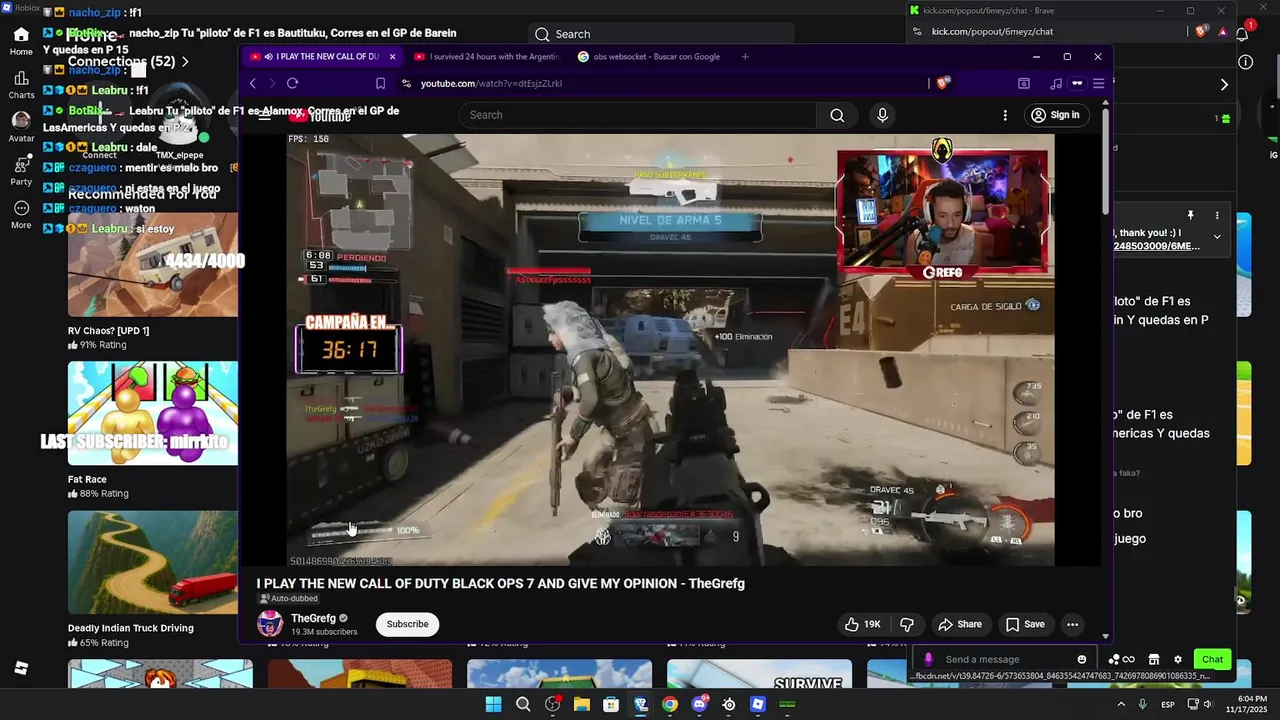Open the Brave hamburger menu

[1098, 84]
